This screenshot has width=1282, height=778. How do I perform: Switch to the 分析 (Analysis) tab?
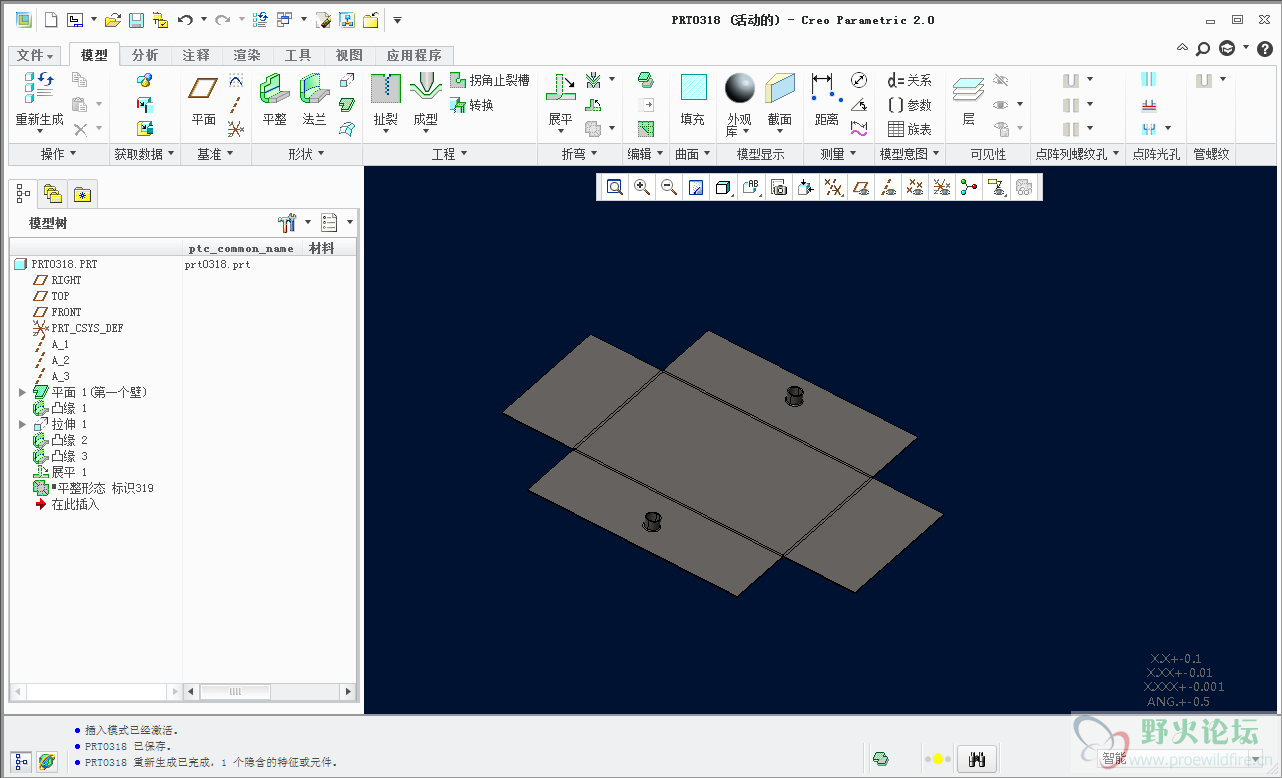point(145,56)
